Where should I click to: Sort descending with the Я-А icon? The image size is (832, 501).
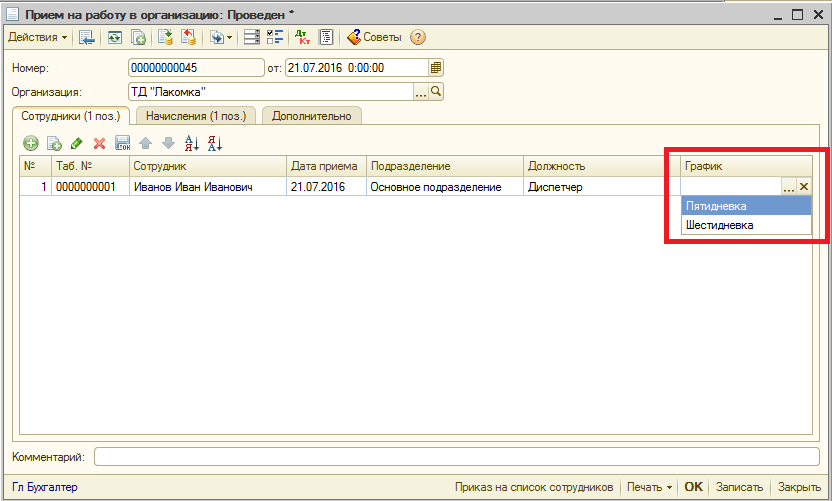215,144
